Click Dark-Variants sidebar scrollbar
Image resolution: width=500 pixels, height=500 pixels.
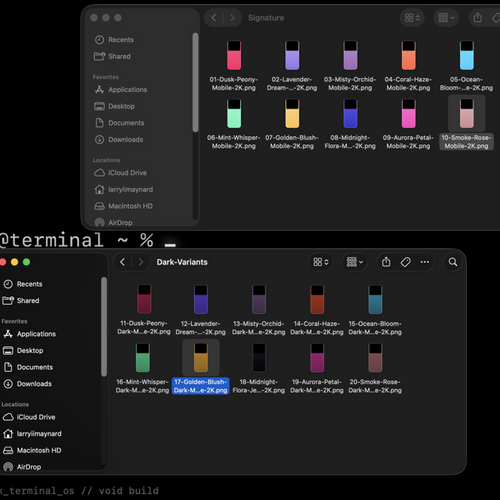tap(104, 327)
